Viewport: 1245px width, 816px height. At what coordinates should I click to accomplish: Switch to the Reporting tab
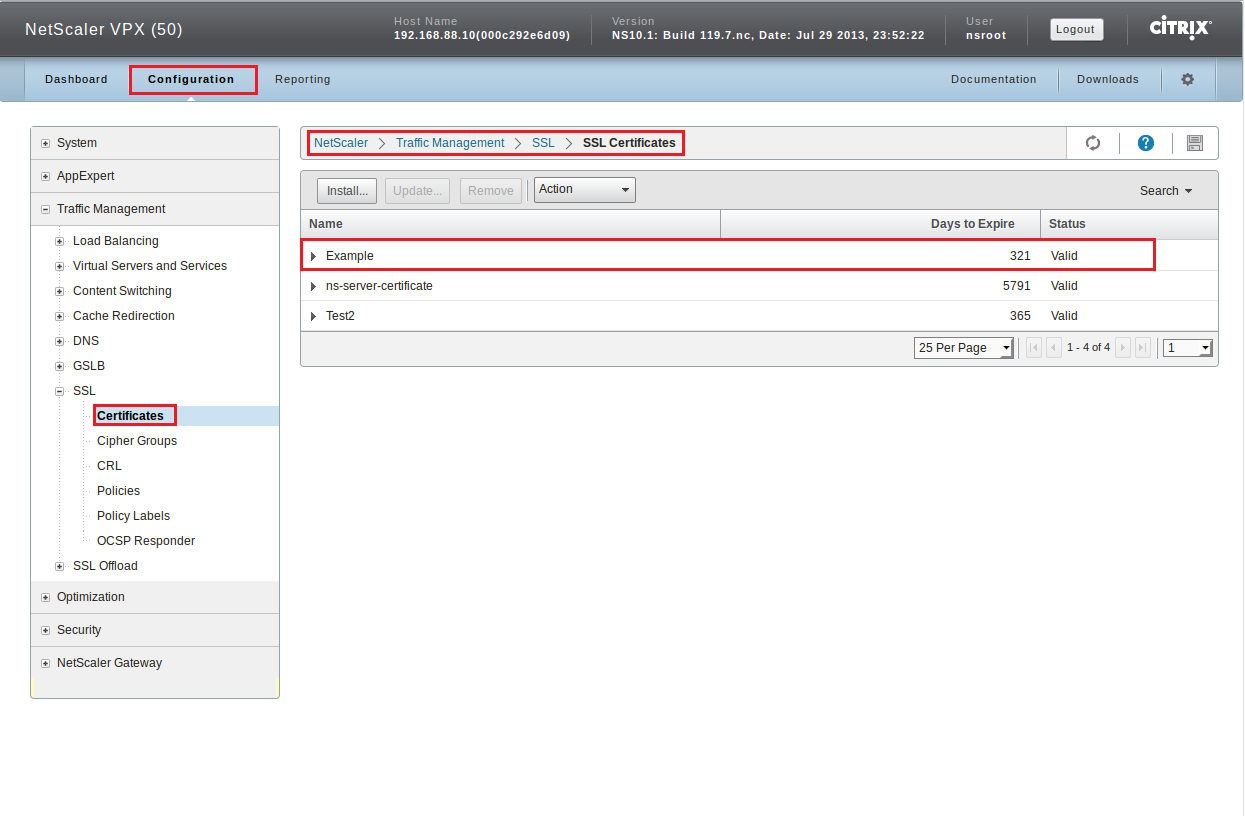click(302, 79)
